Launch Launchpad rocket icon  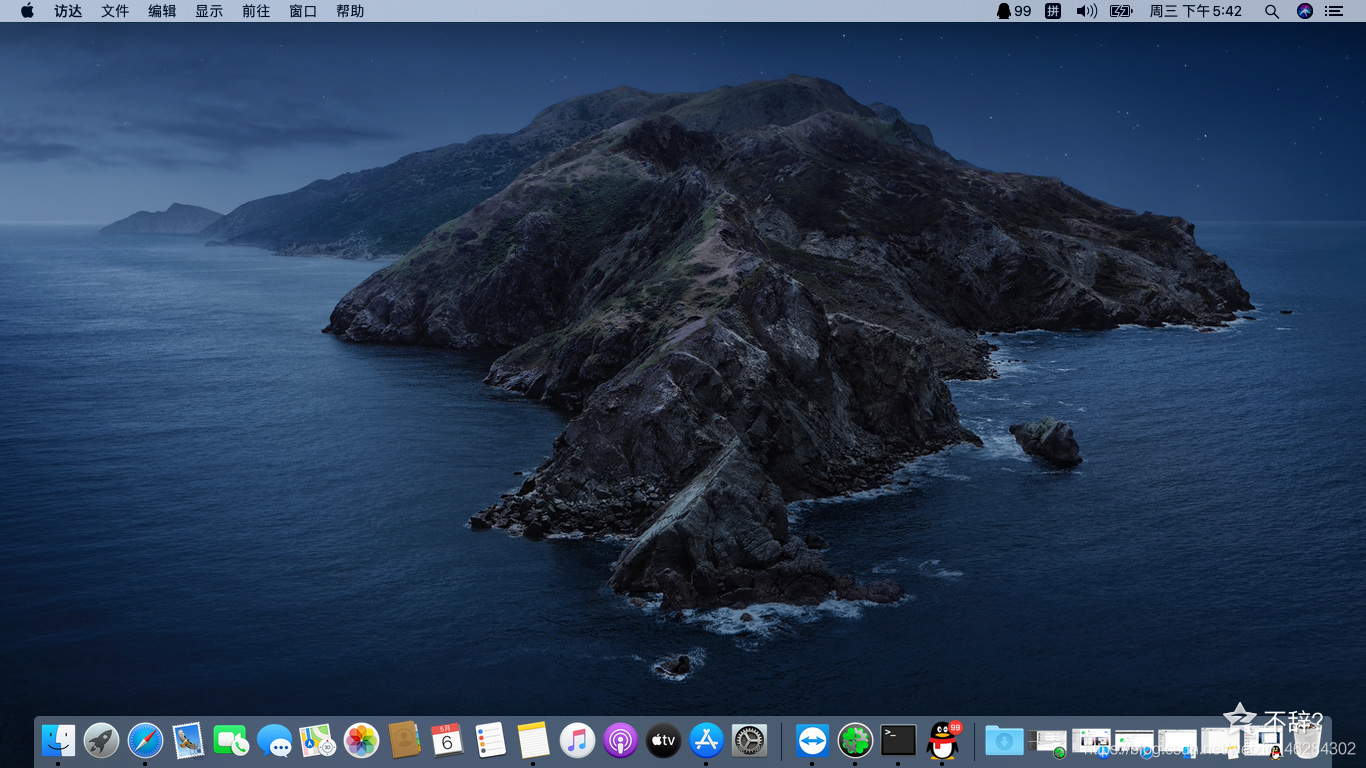[101, 740]
